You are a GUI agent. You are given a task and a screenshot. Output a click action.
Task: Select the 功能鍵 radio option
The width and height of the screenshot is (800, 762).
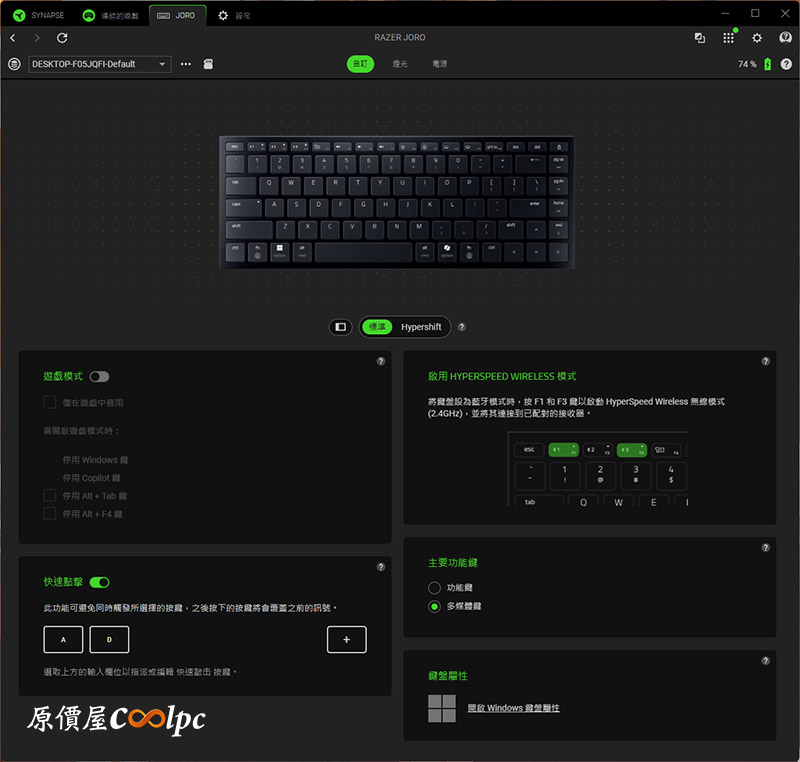tap(434, 588)
